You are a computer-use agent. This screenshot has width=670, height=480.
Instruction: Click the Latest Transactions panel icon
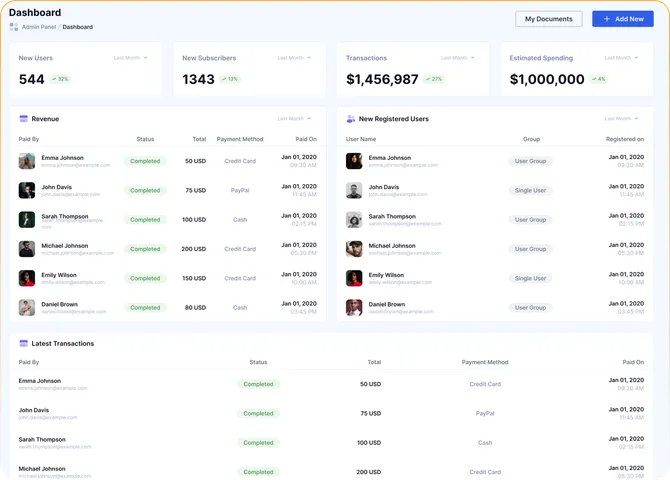click(x=24, y=343)
